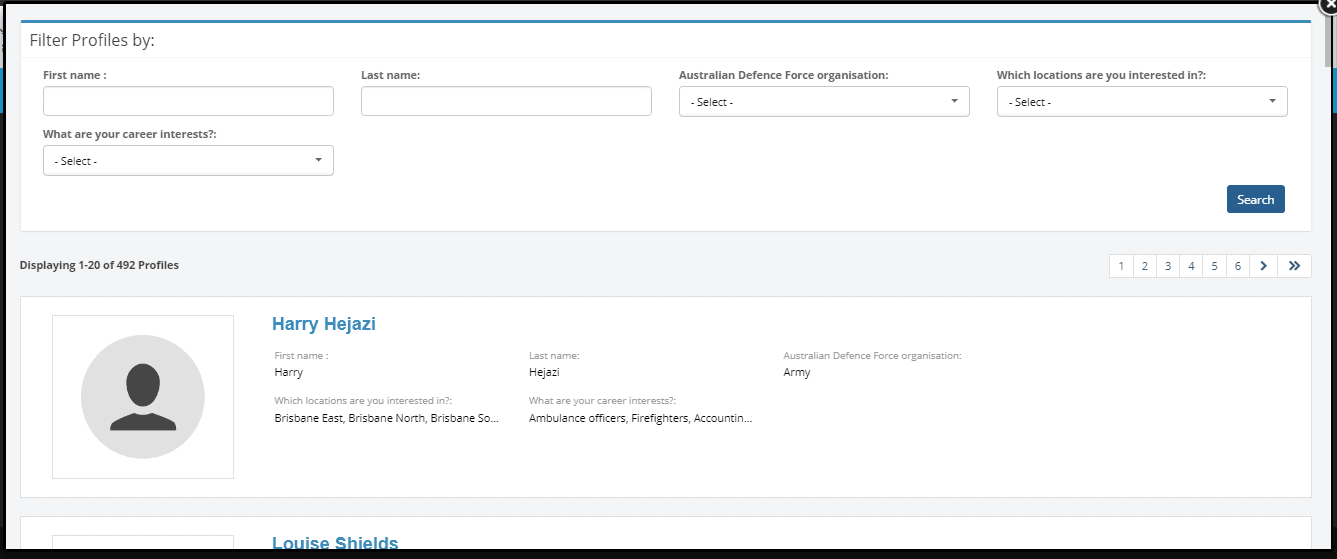Viewport: 1337px width, 559px height.
Task: Open page 5 of profile results
Action: point(1214,266)
